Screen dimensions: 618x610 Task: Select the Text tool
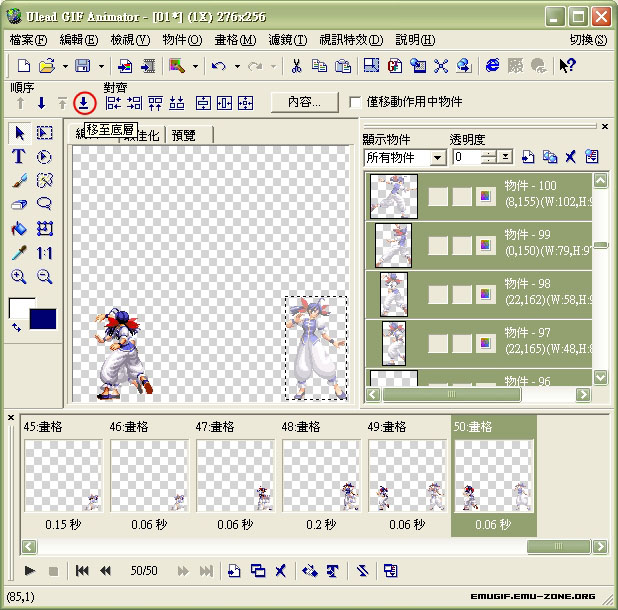[x=19, y=156]
